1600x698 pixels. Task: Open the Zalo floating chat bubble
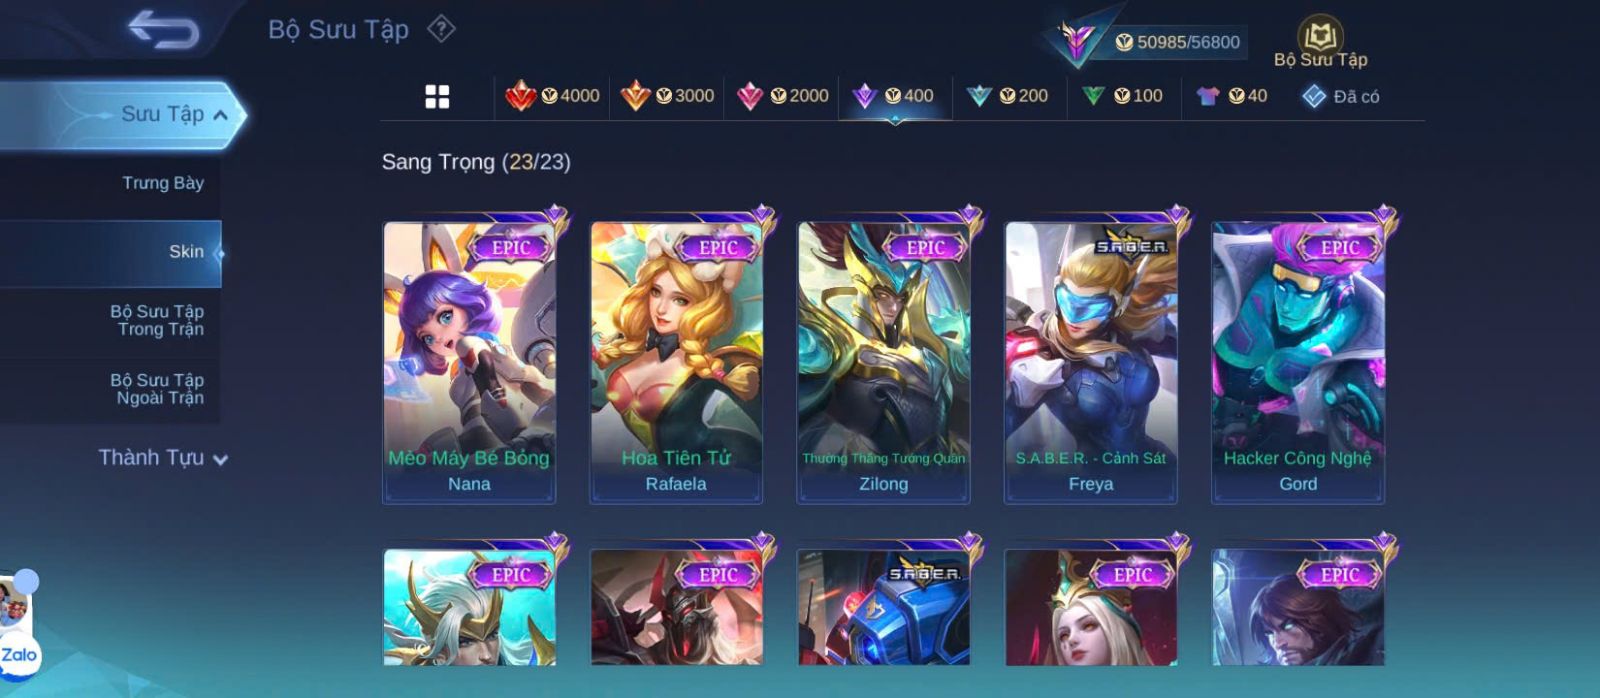click(x=19, y=655)
